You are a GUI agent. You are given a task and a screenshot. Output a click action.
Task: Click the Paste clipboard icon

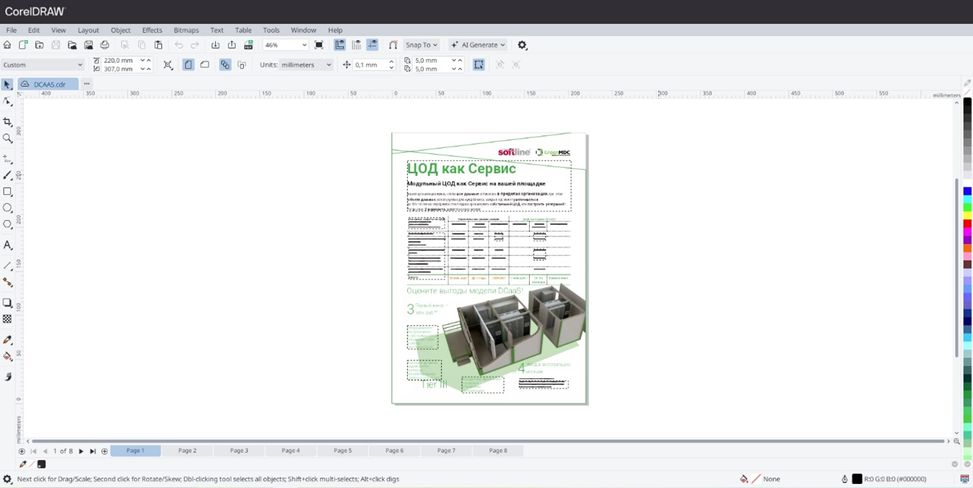coord(158,45)
